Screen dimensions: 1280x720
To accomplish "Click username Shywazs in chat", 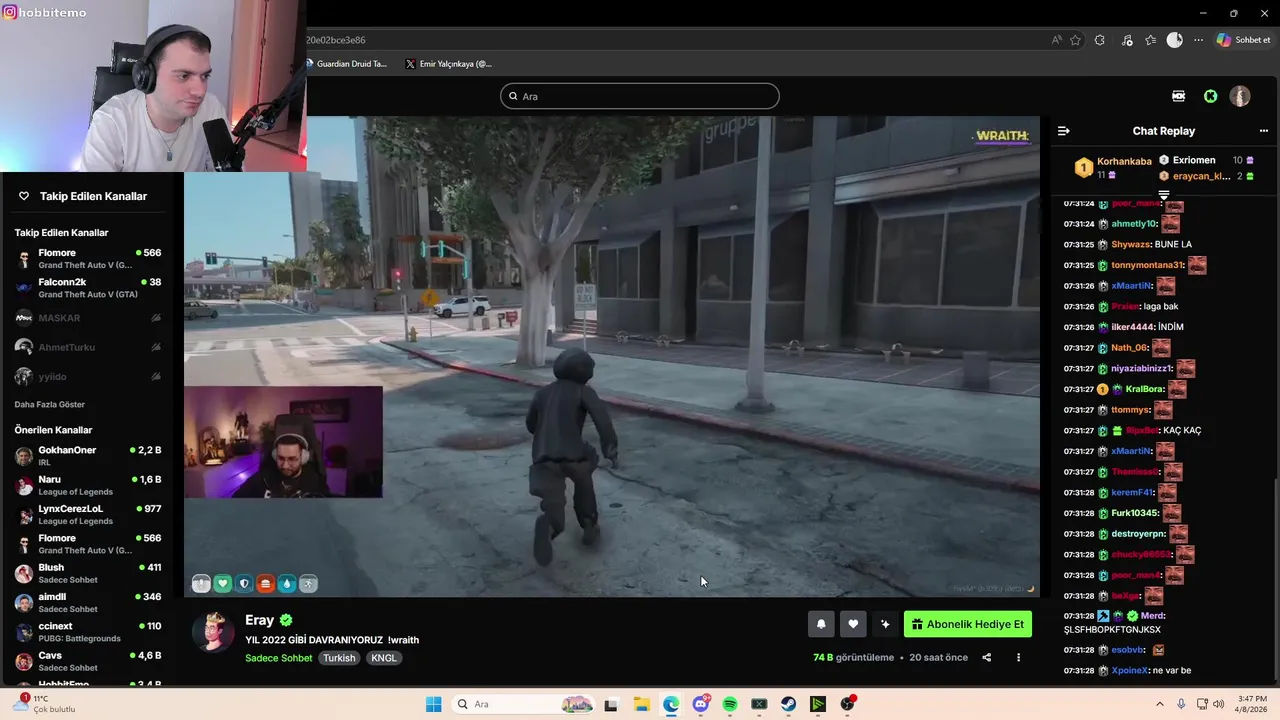I will point(1131,244).
